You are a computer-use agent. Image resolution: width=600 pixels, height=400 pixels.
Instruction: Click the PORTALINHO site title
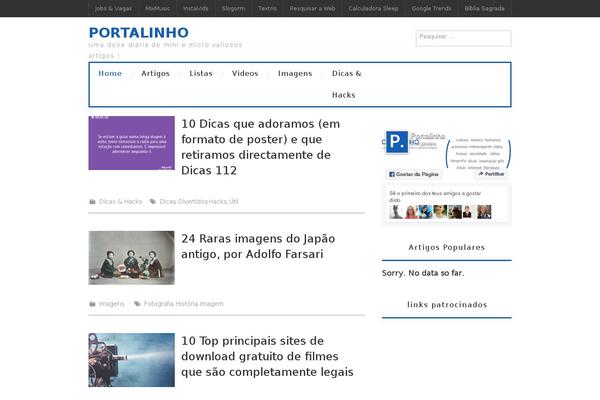coord(139,33)
